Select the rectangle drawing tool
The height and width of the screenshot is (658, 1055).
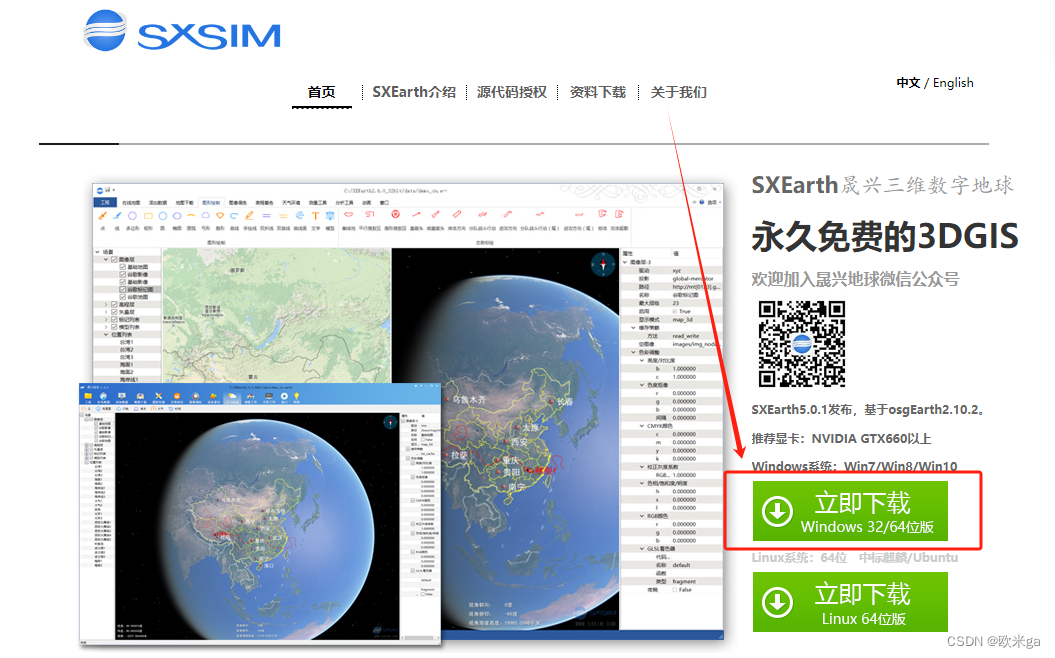click(x=148, y=215)
